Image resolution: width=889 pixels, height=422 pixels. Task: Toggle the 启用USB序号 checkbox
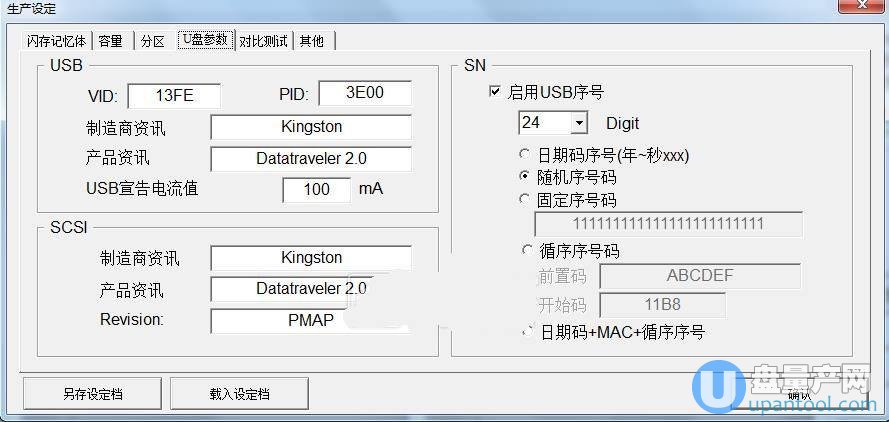(x=494, y=92)
